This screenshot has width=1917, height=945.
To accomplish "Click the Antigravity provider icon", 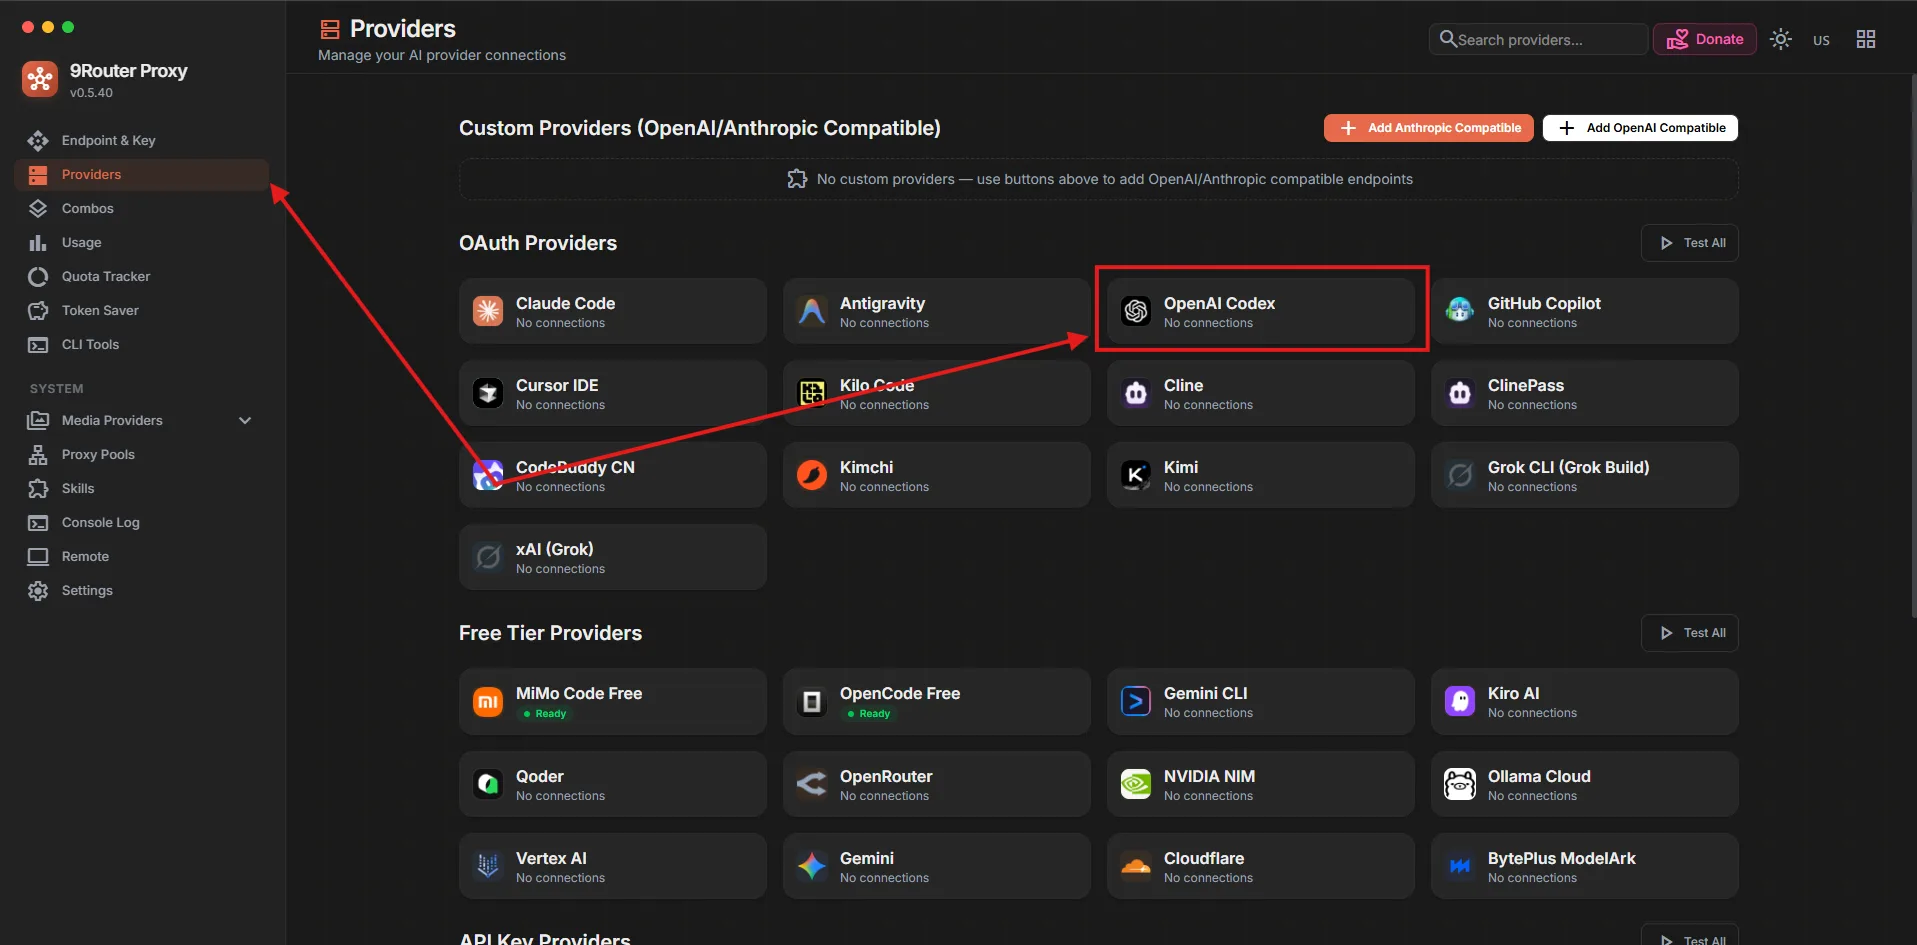I will 812,311.
